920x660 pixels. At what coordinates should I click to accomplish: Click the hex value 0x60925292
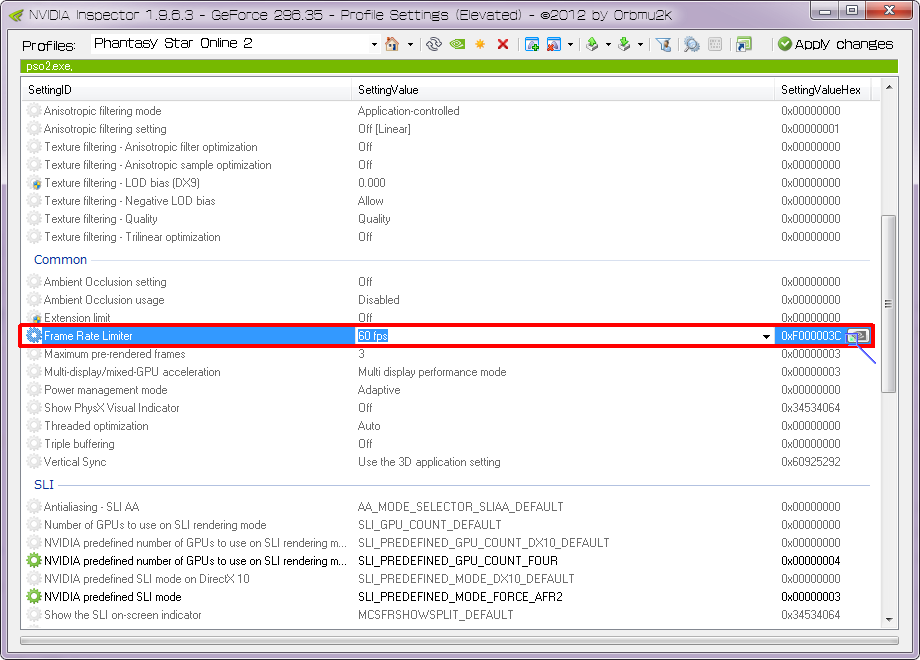pyautogui.click(x=811, y=462)
